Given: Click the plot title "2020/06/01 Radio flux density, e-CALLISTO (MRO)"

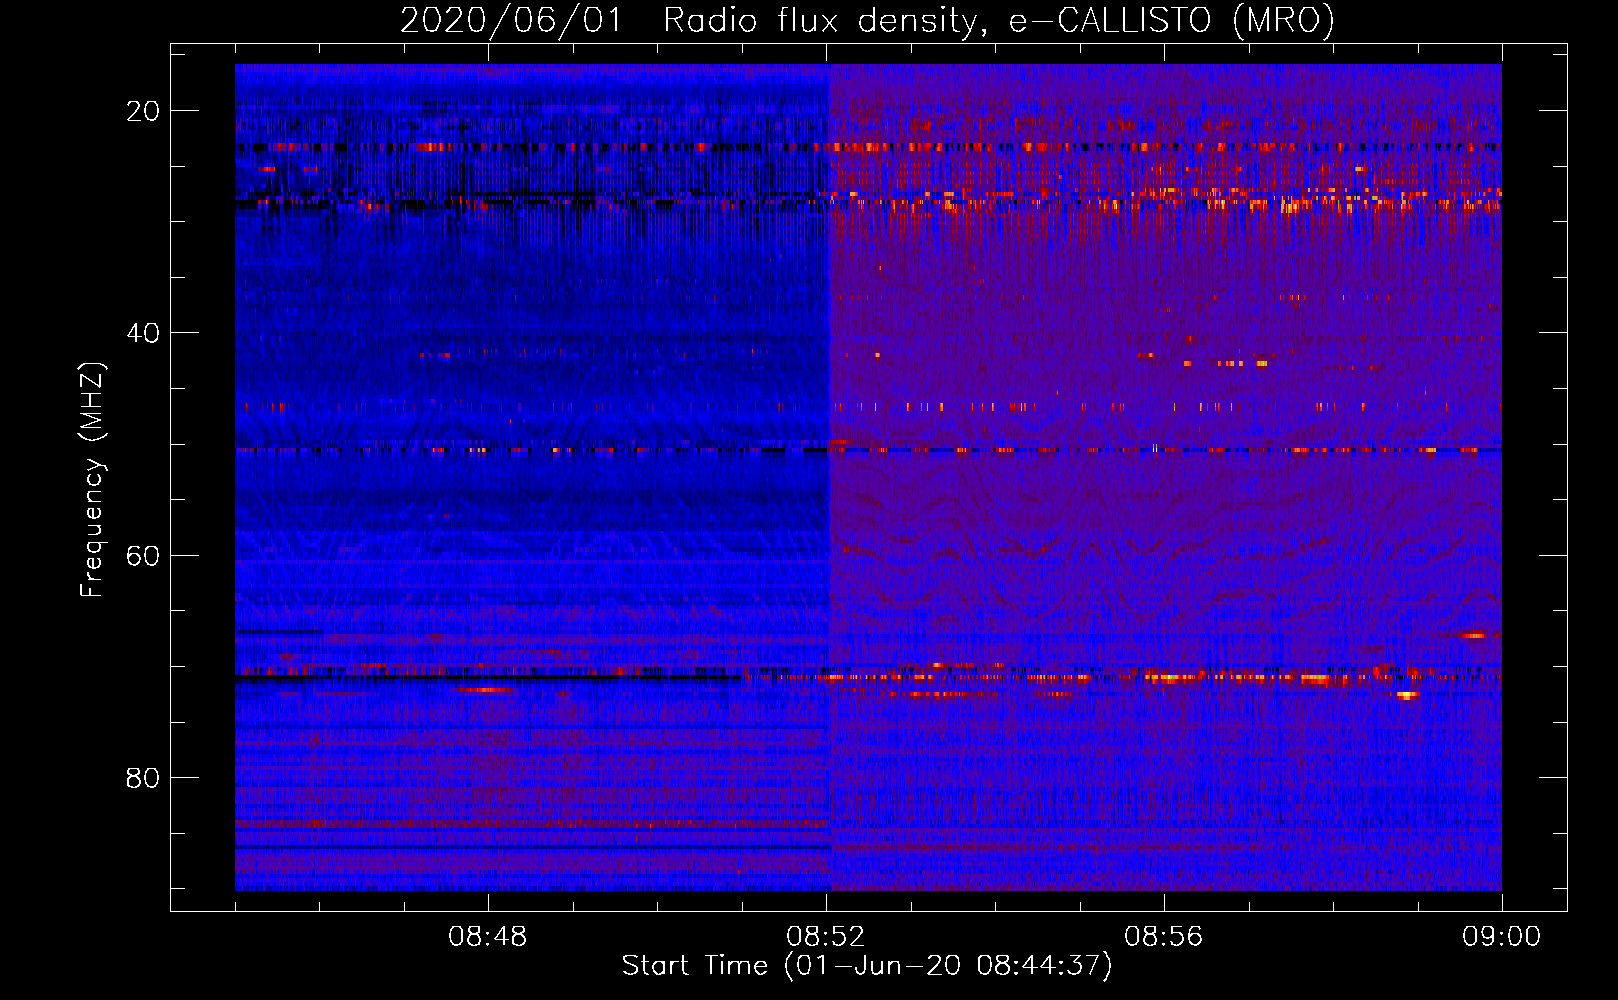Looking at the screenshot, I should (867, 20).
